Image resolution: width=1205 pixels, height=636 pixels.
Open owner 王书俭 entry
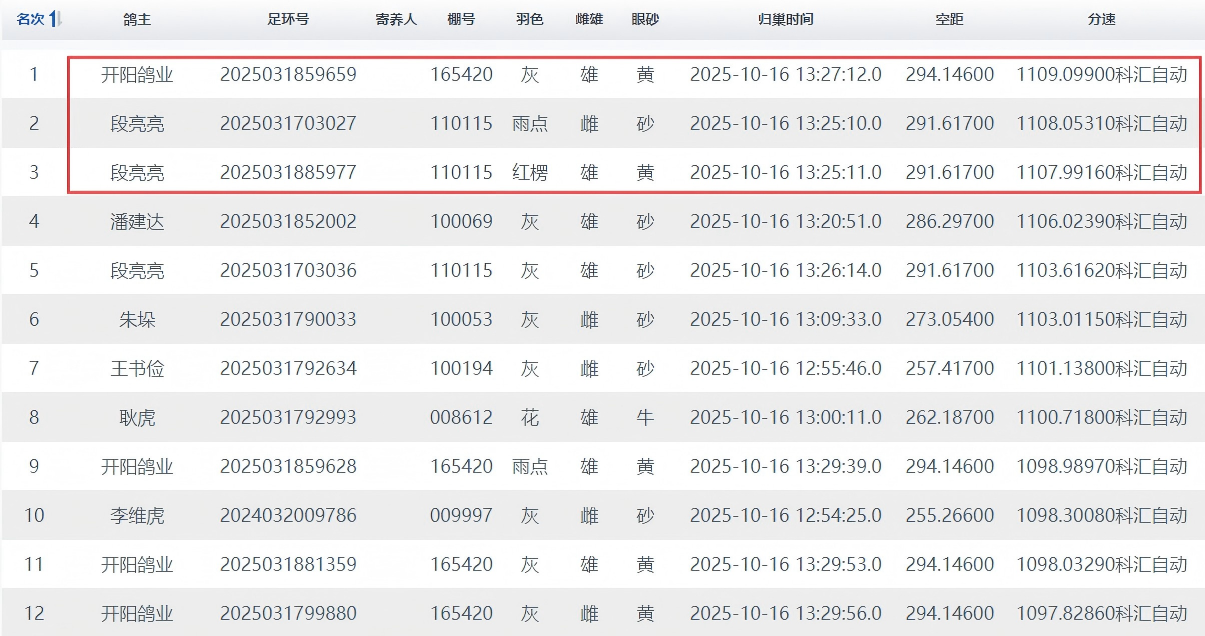[x=137, y=369]
